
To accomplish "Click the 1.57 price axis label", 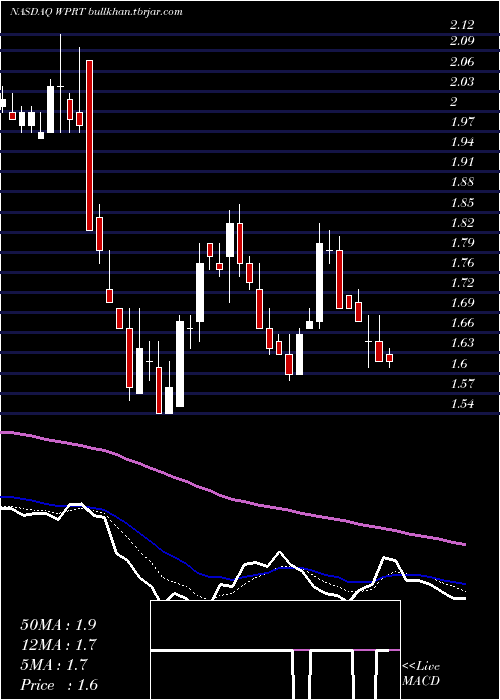I will 462,383.
